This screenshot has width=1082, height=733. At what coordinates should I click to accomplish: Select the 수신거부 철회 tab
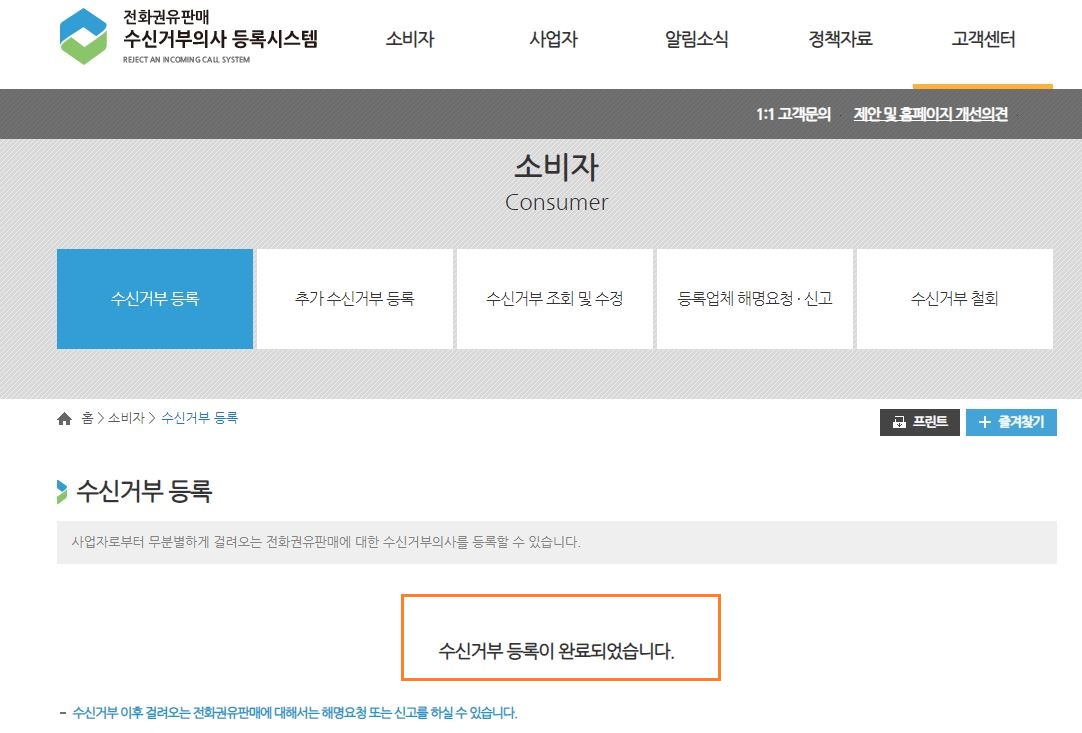[955, 299]
